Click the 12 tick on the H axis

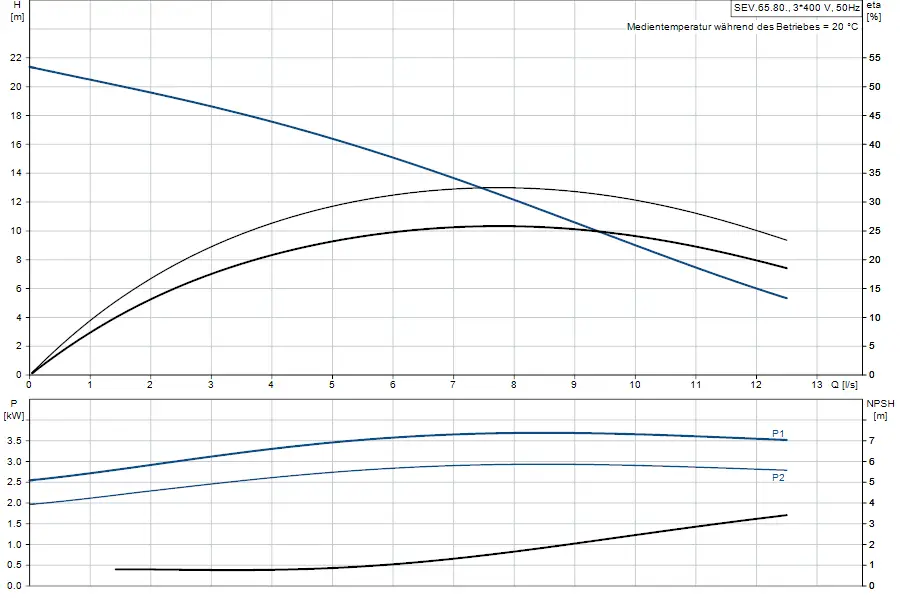click(x=15, y=202)
